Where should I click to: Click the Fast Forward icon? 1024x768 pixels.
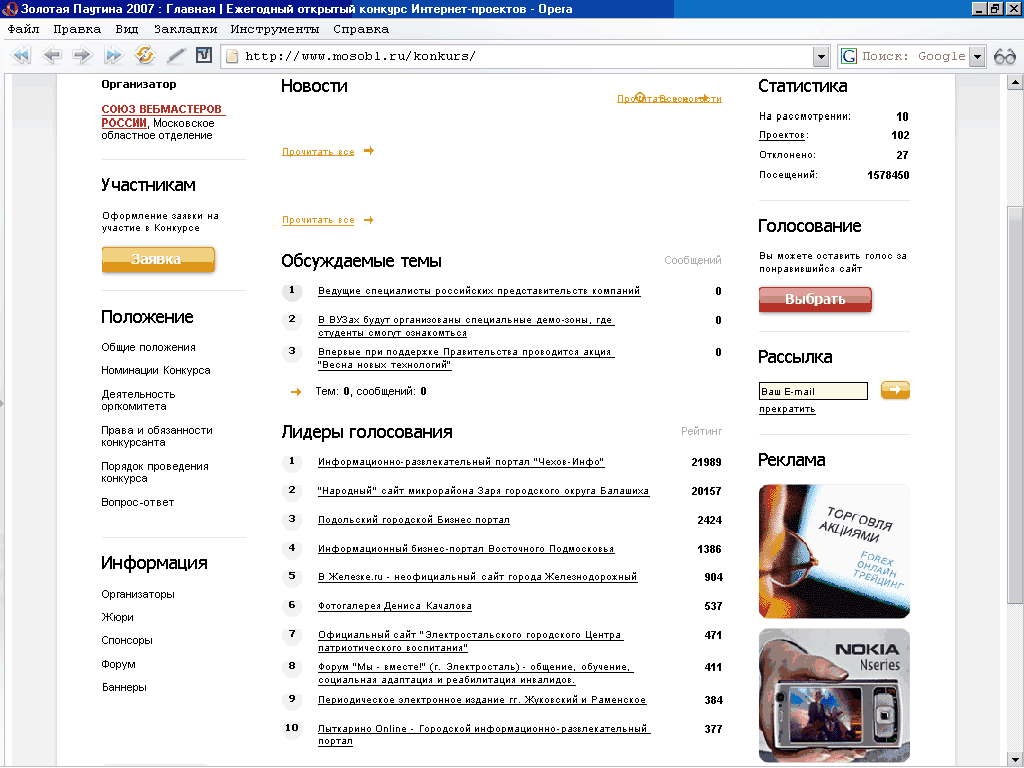113,56
